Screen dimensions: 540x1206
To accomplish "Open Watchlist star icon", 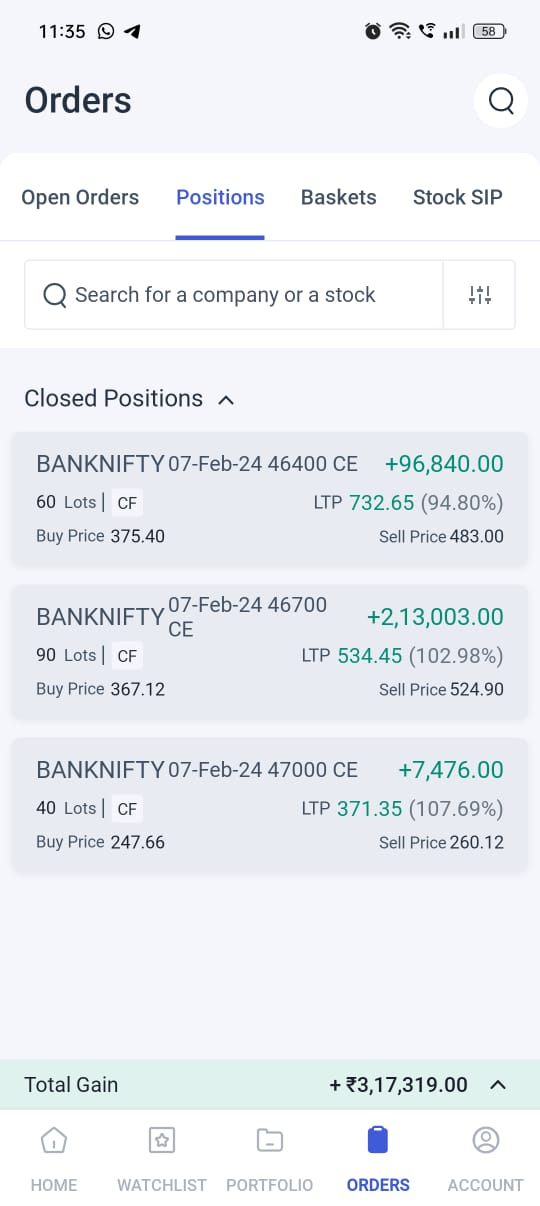I will point(162,1140).
